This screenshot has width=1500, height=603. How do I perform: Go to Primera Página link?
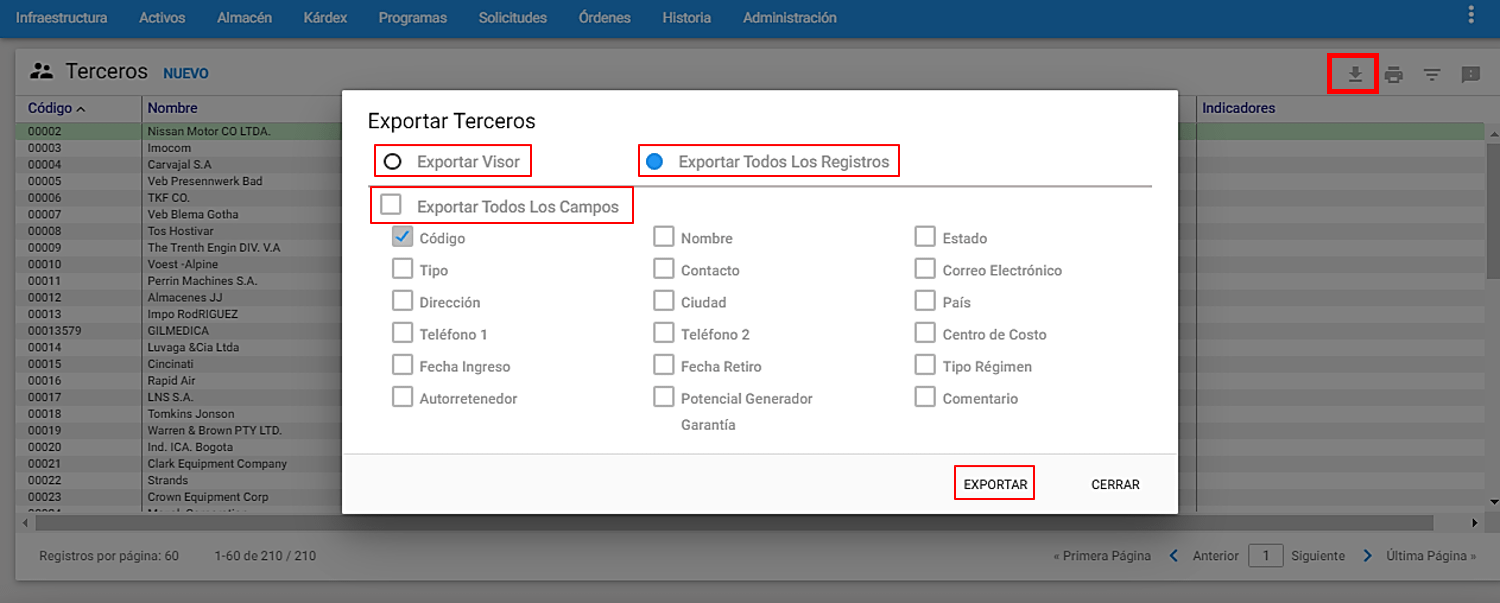[1102, 555]
